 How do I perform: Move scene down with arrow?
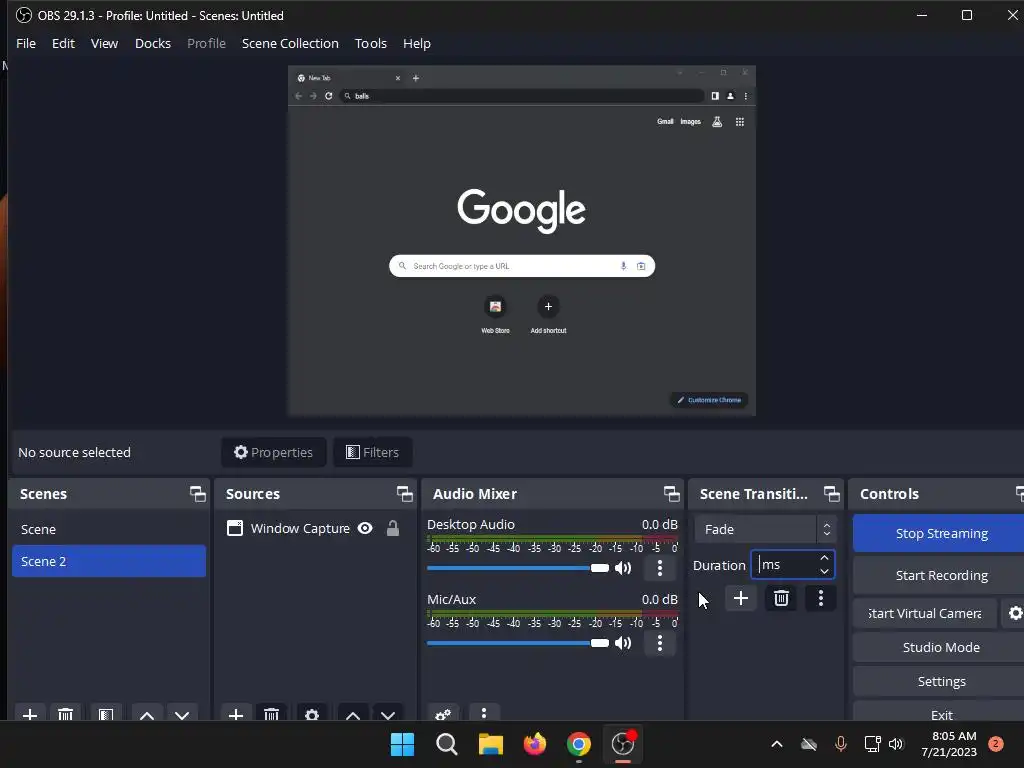182,714
